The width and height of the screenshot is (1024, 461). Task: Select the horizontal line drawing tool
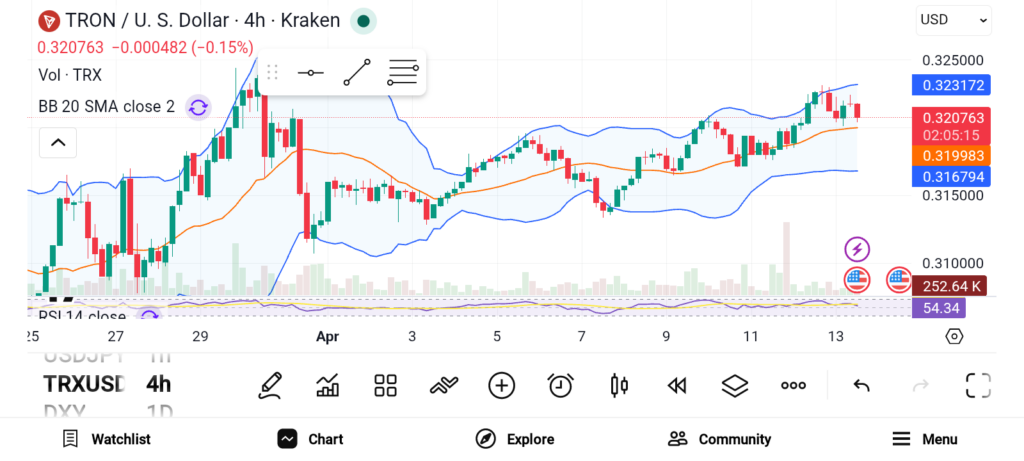311,73
